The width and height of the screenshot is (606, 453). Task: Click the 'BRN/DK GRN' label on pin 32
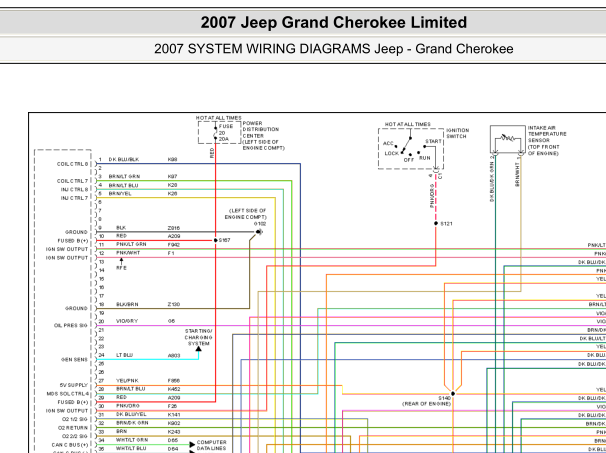(x=131, y=423)
